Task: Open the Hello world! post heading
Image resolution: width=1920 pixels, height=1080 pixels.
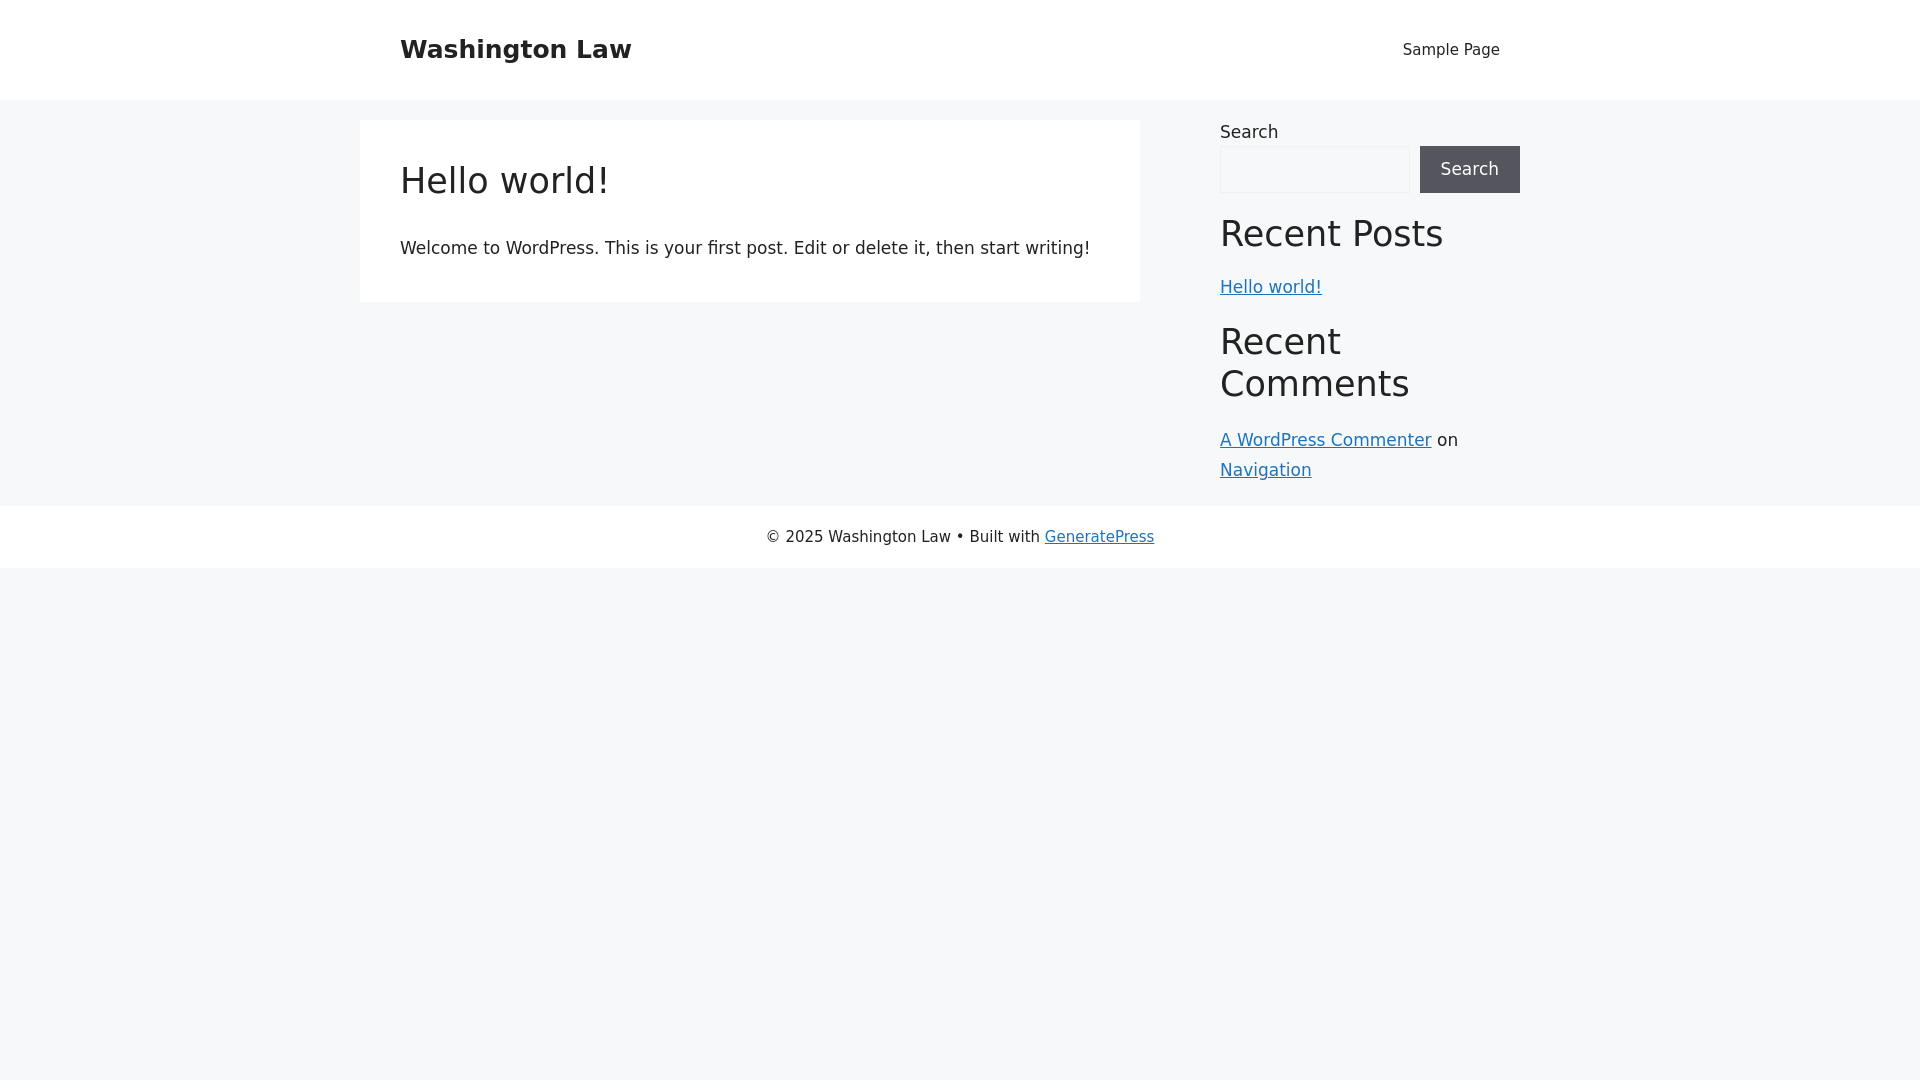Action: (504, 181)
